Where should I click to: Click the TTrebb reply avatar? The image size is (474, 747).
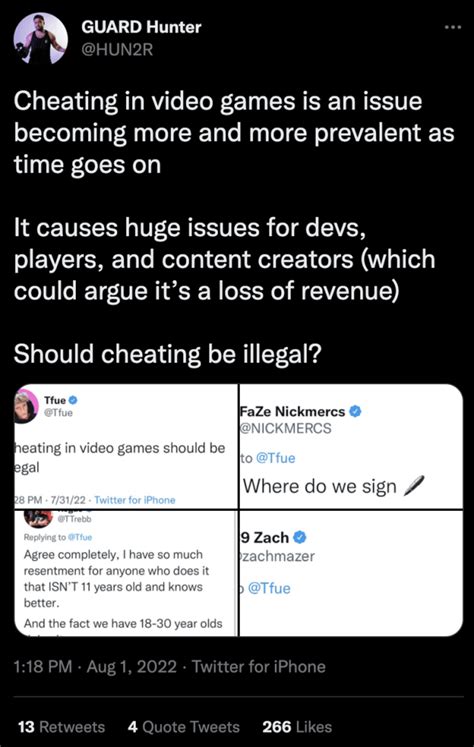(x=37, y=518)
